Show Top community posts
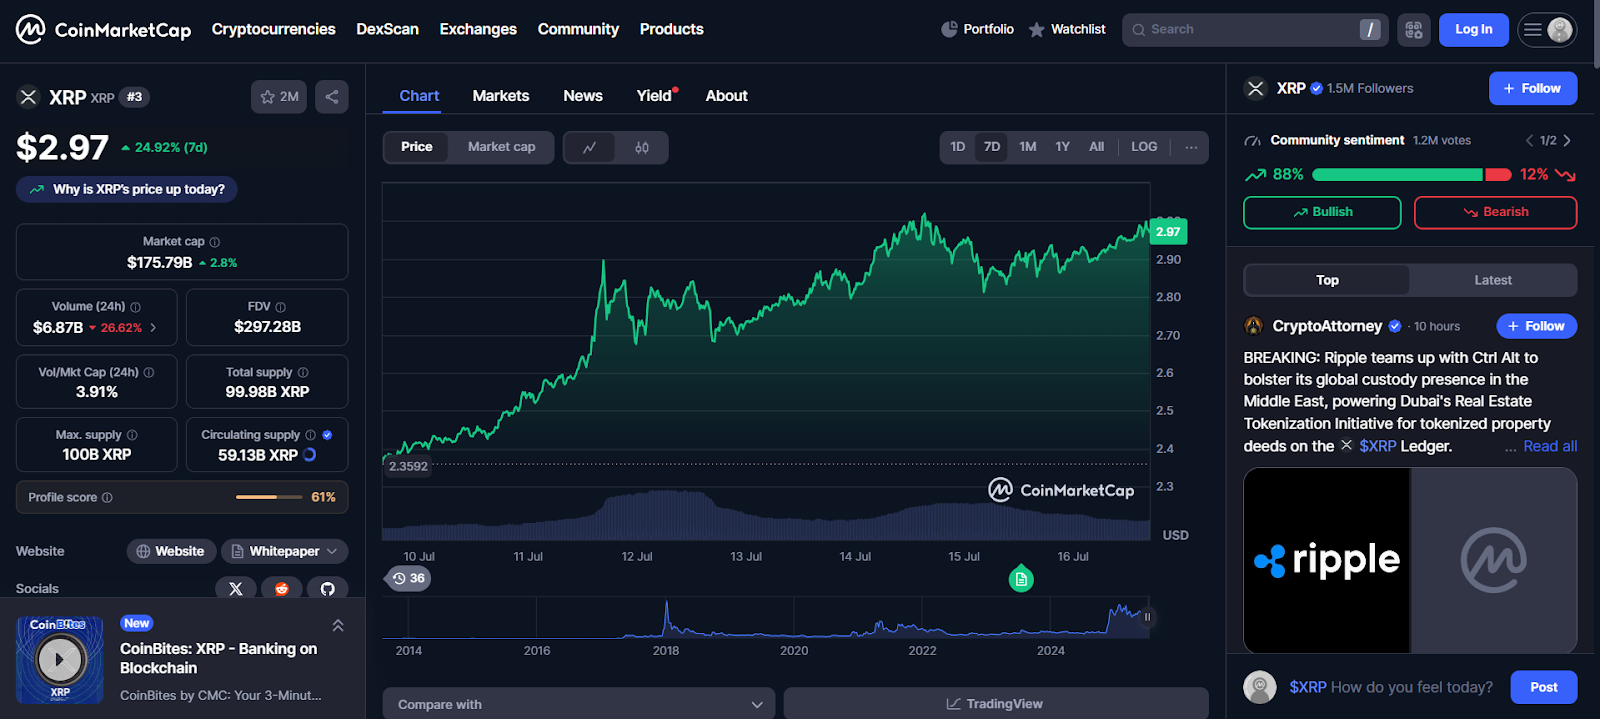The width and height of the screenshot is (1600, 719). click(x=1327, y=280)
